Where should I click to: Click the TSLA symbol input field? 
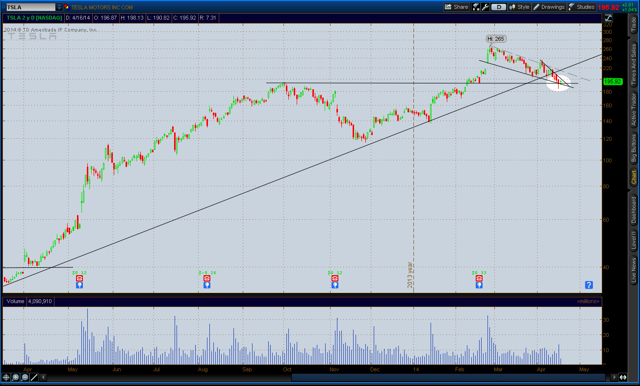[x=31, y=7]
